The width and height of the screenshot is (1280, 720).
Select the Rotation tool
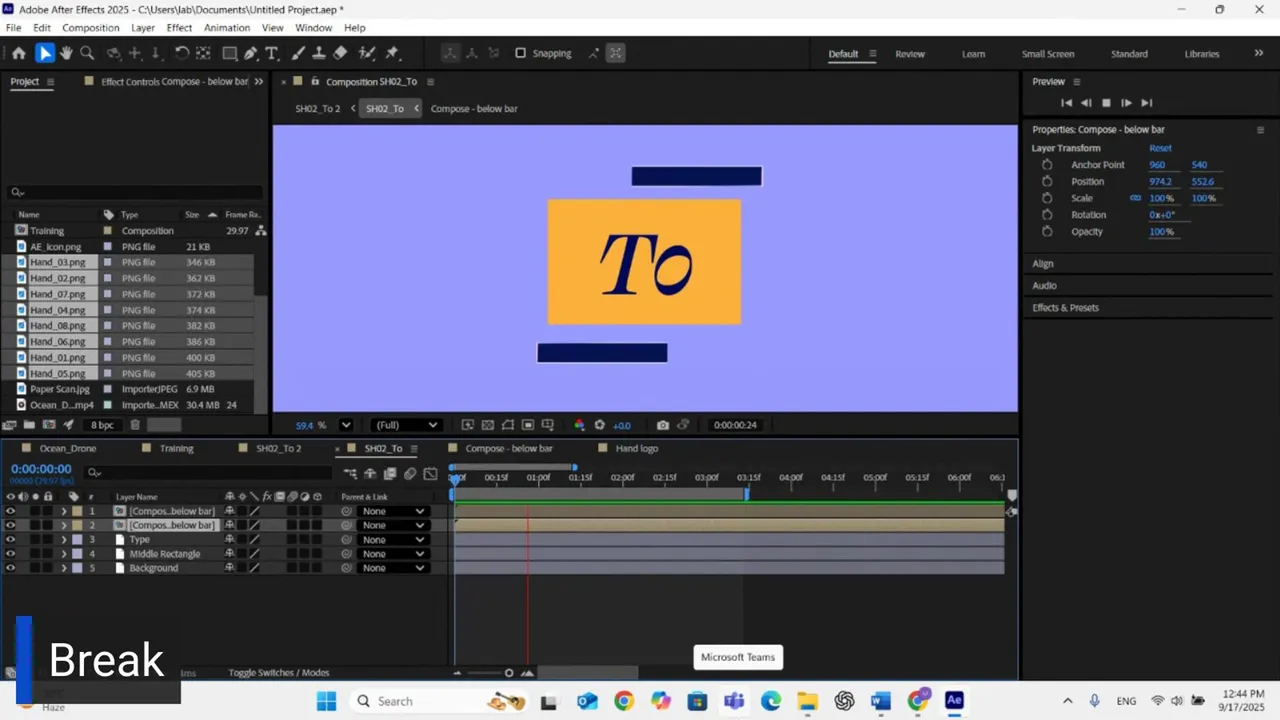181,53
